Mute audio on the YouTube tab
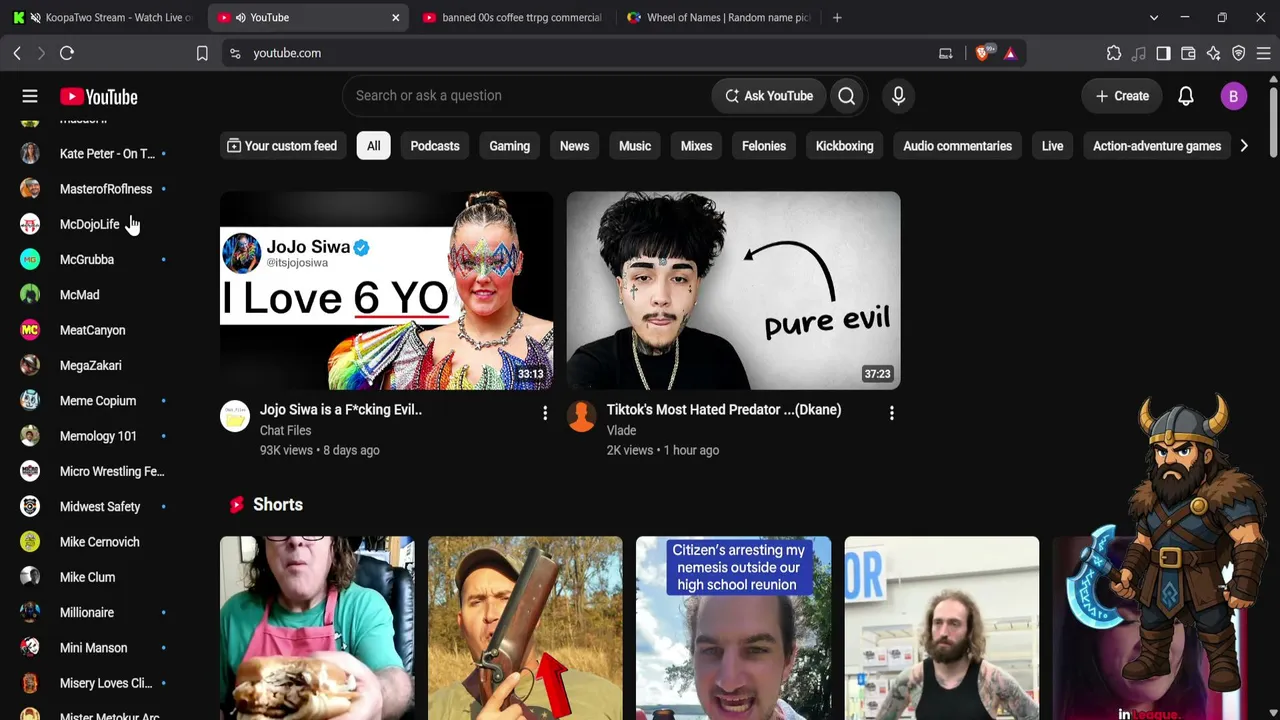The image size is (1280, 720). [240, 17]
